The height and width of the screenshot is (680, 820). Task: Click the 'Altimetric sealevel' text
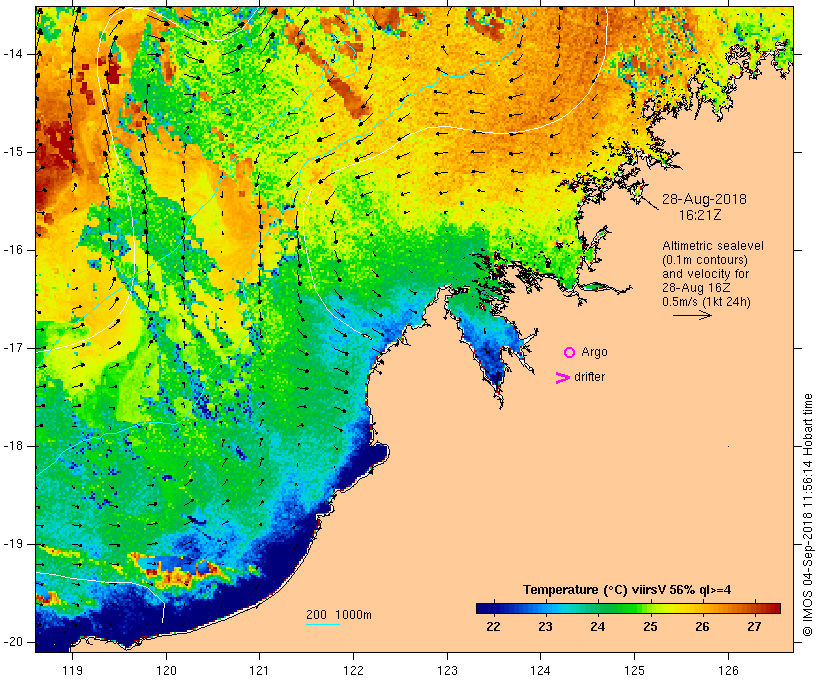click(712, 246)
